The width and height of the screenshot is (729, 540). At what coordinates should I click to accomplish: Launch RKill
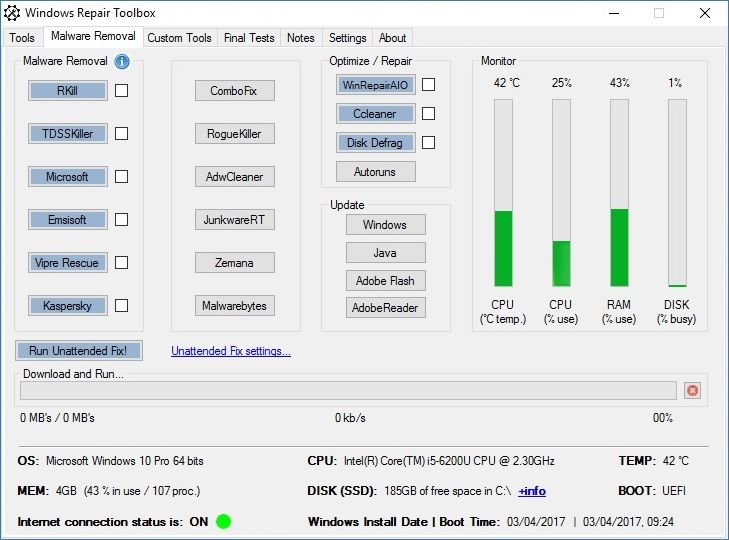coord(67,90)
